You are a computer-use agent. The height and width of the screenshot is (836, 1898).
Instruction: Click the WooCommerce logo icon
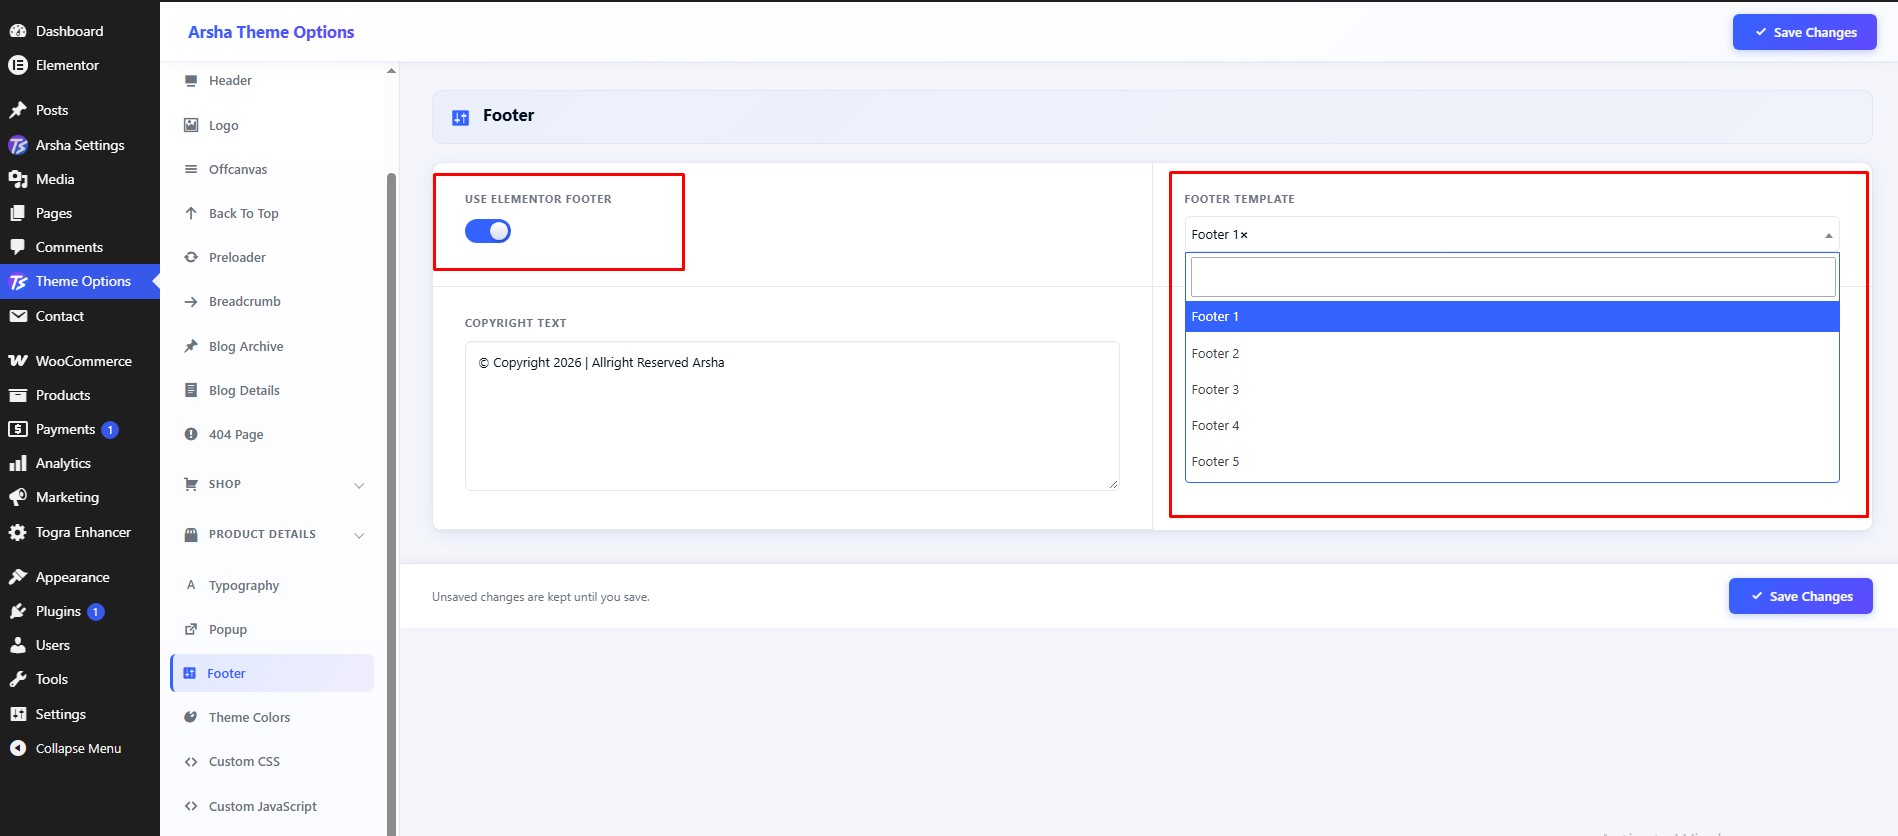pyautogui.click(x=18, y=361)
